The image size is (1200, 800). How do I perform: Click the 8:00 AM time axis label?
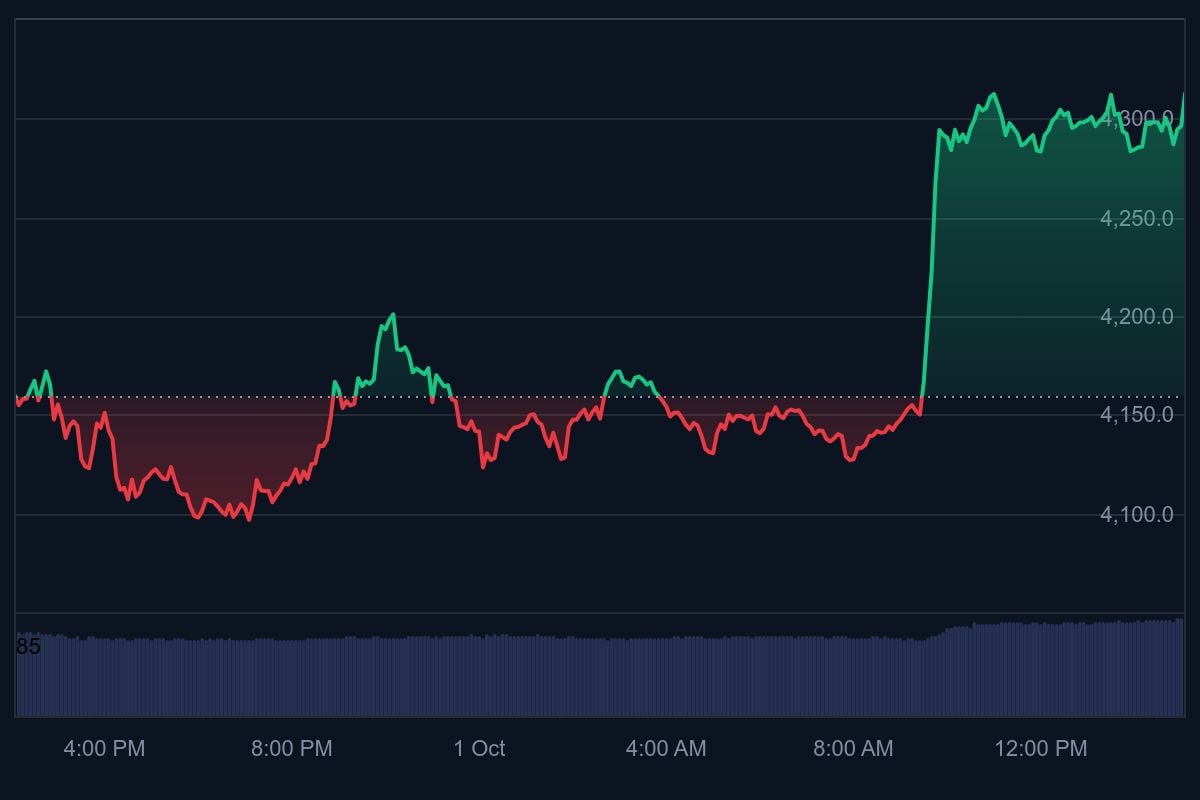pyautogui.click(x=853, y=748)
